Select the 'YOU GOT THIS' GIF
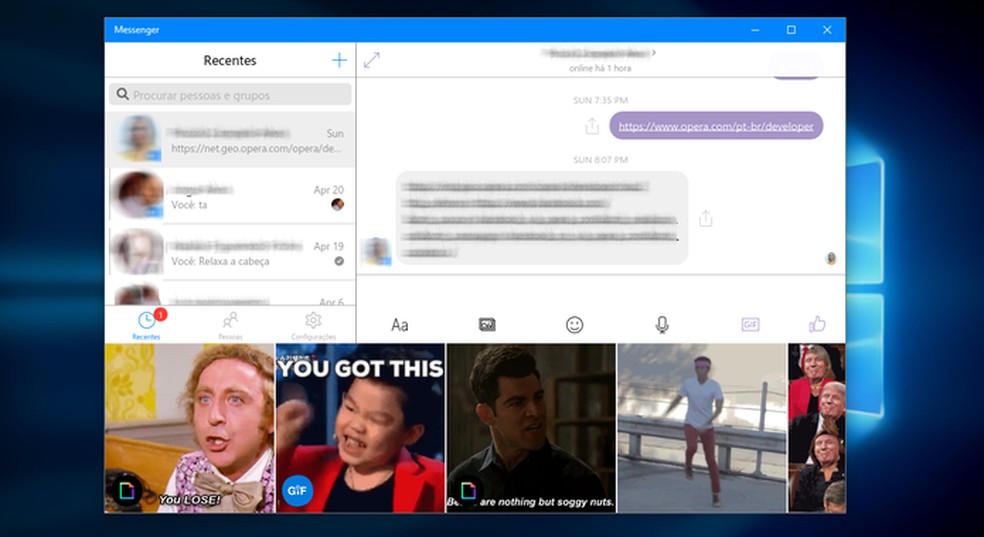This screenshot has width=984, height=537. coord(360,428)
